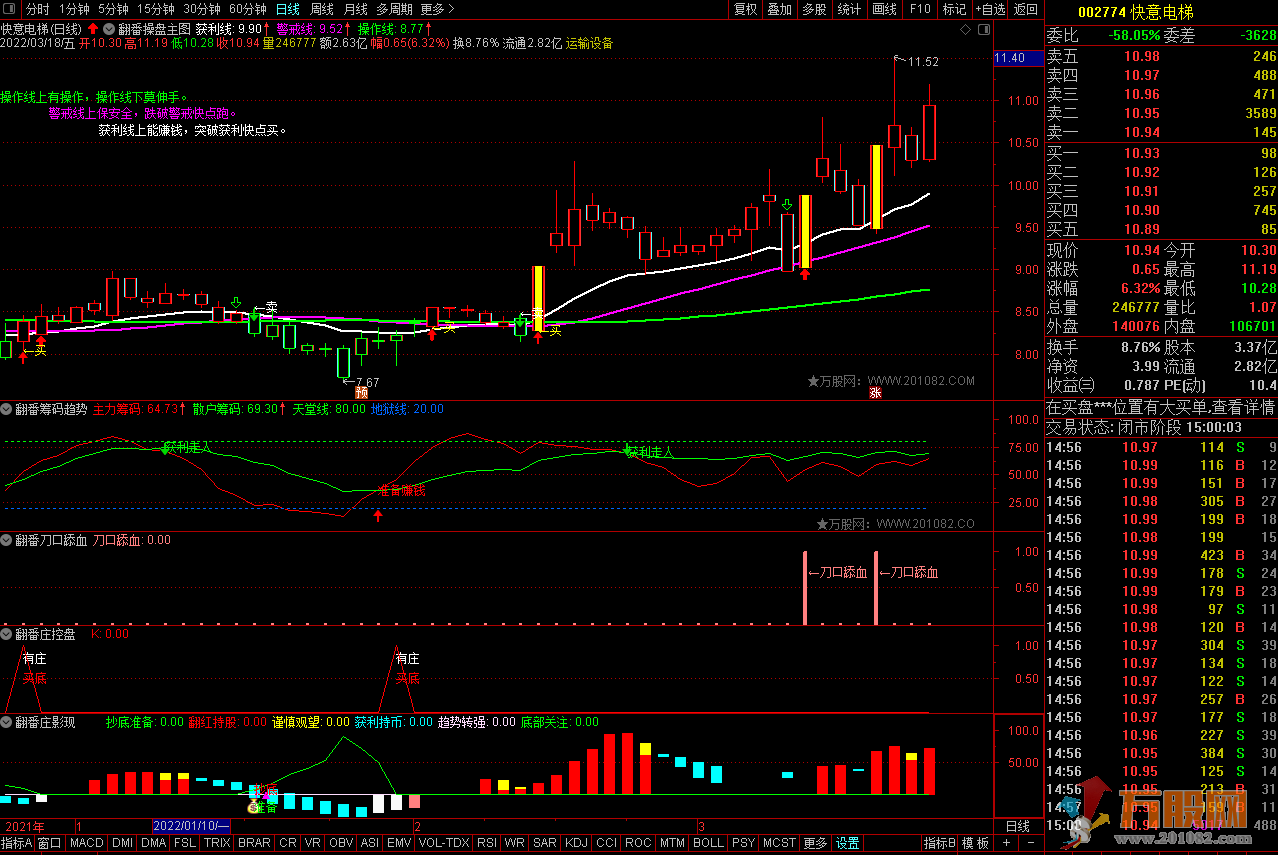Select the 日线 daily period
This screenshot has height=855, width=1278.
288,9
